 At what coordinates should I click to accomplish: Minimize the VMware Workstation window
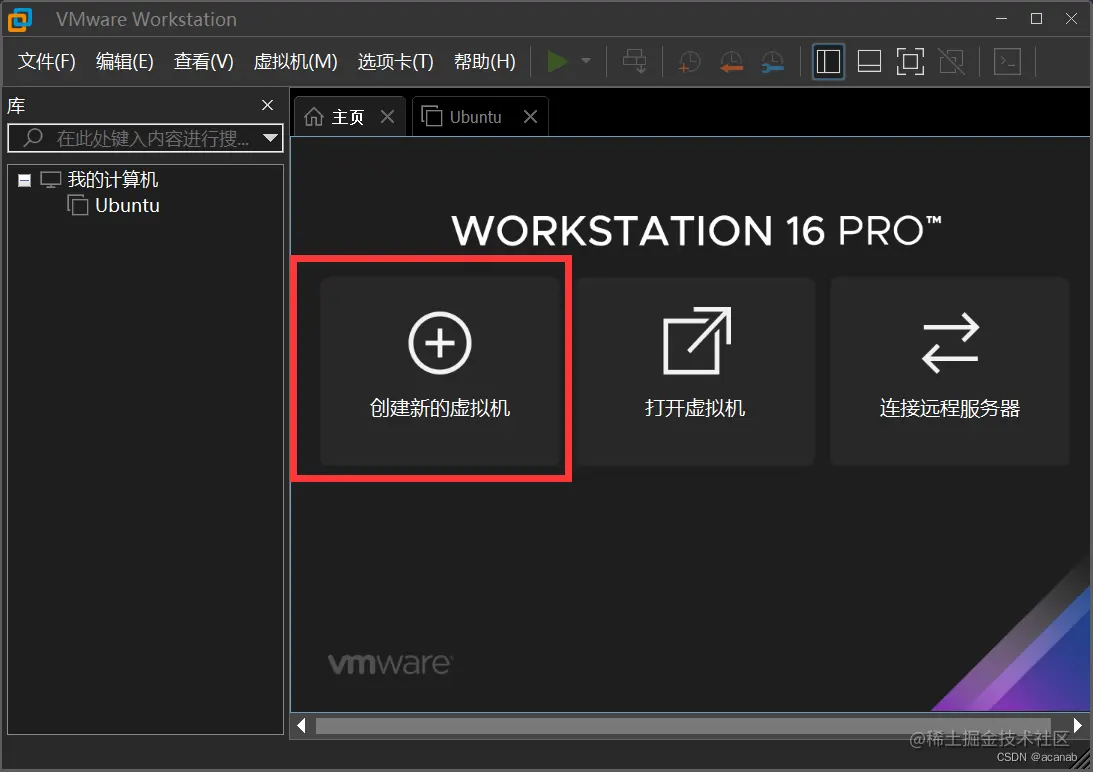point(1002,19)
